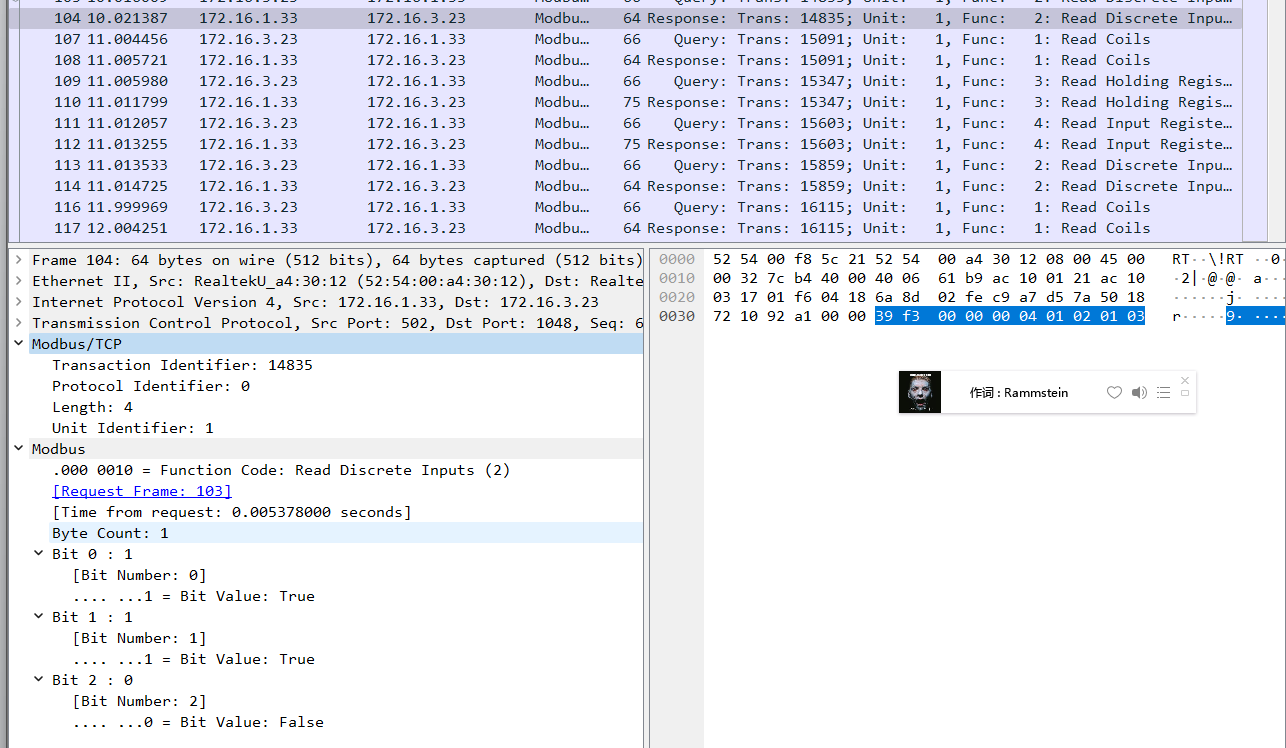
Task: Select packet 116 Read Coils query row
Action: (x=400, y=207)
